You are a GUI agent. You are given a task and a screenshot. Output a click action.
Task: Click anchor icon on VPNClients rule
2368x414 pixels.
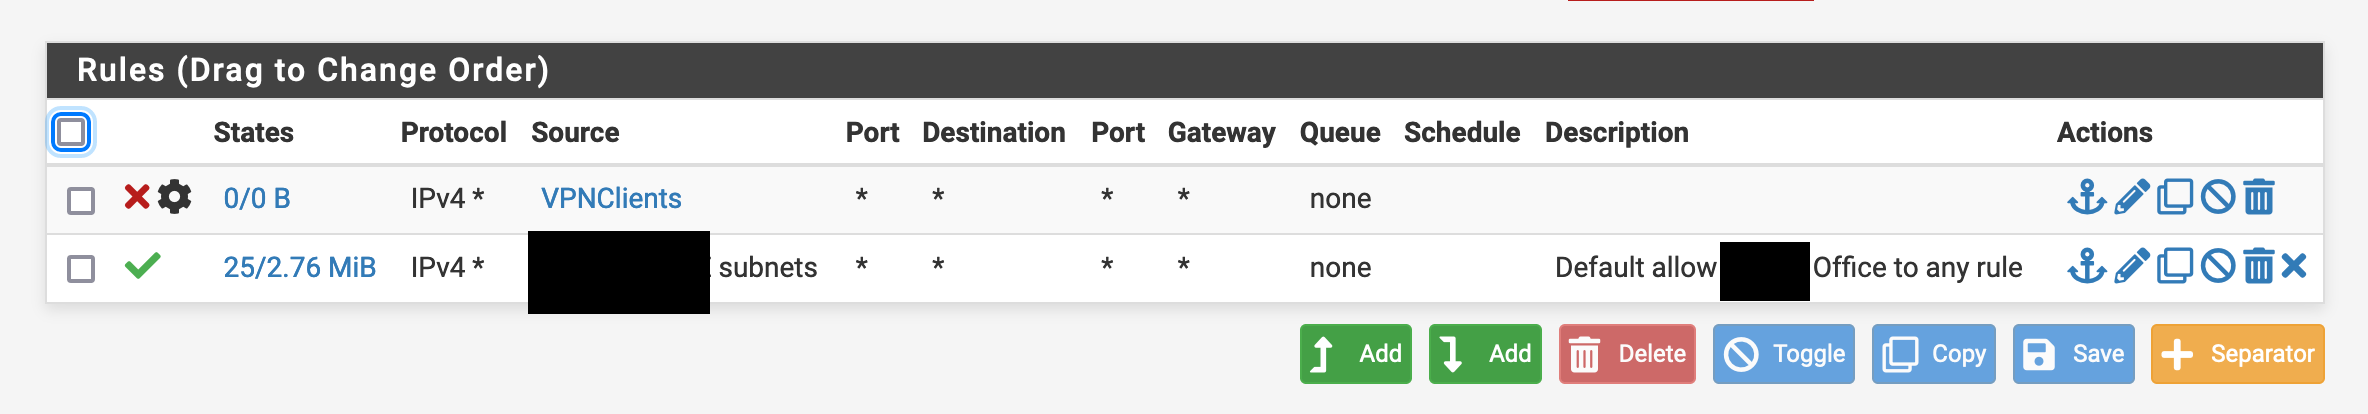pyautogui.click(x=2086, y=197)
